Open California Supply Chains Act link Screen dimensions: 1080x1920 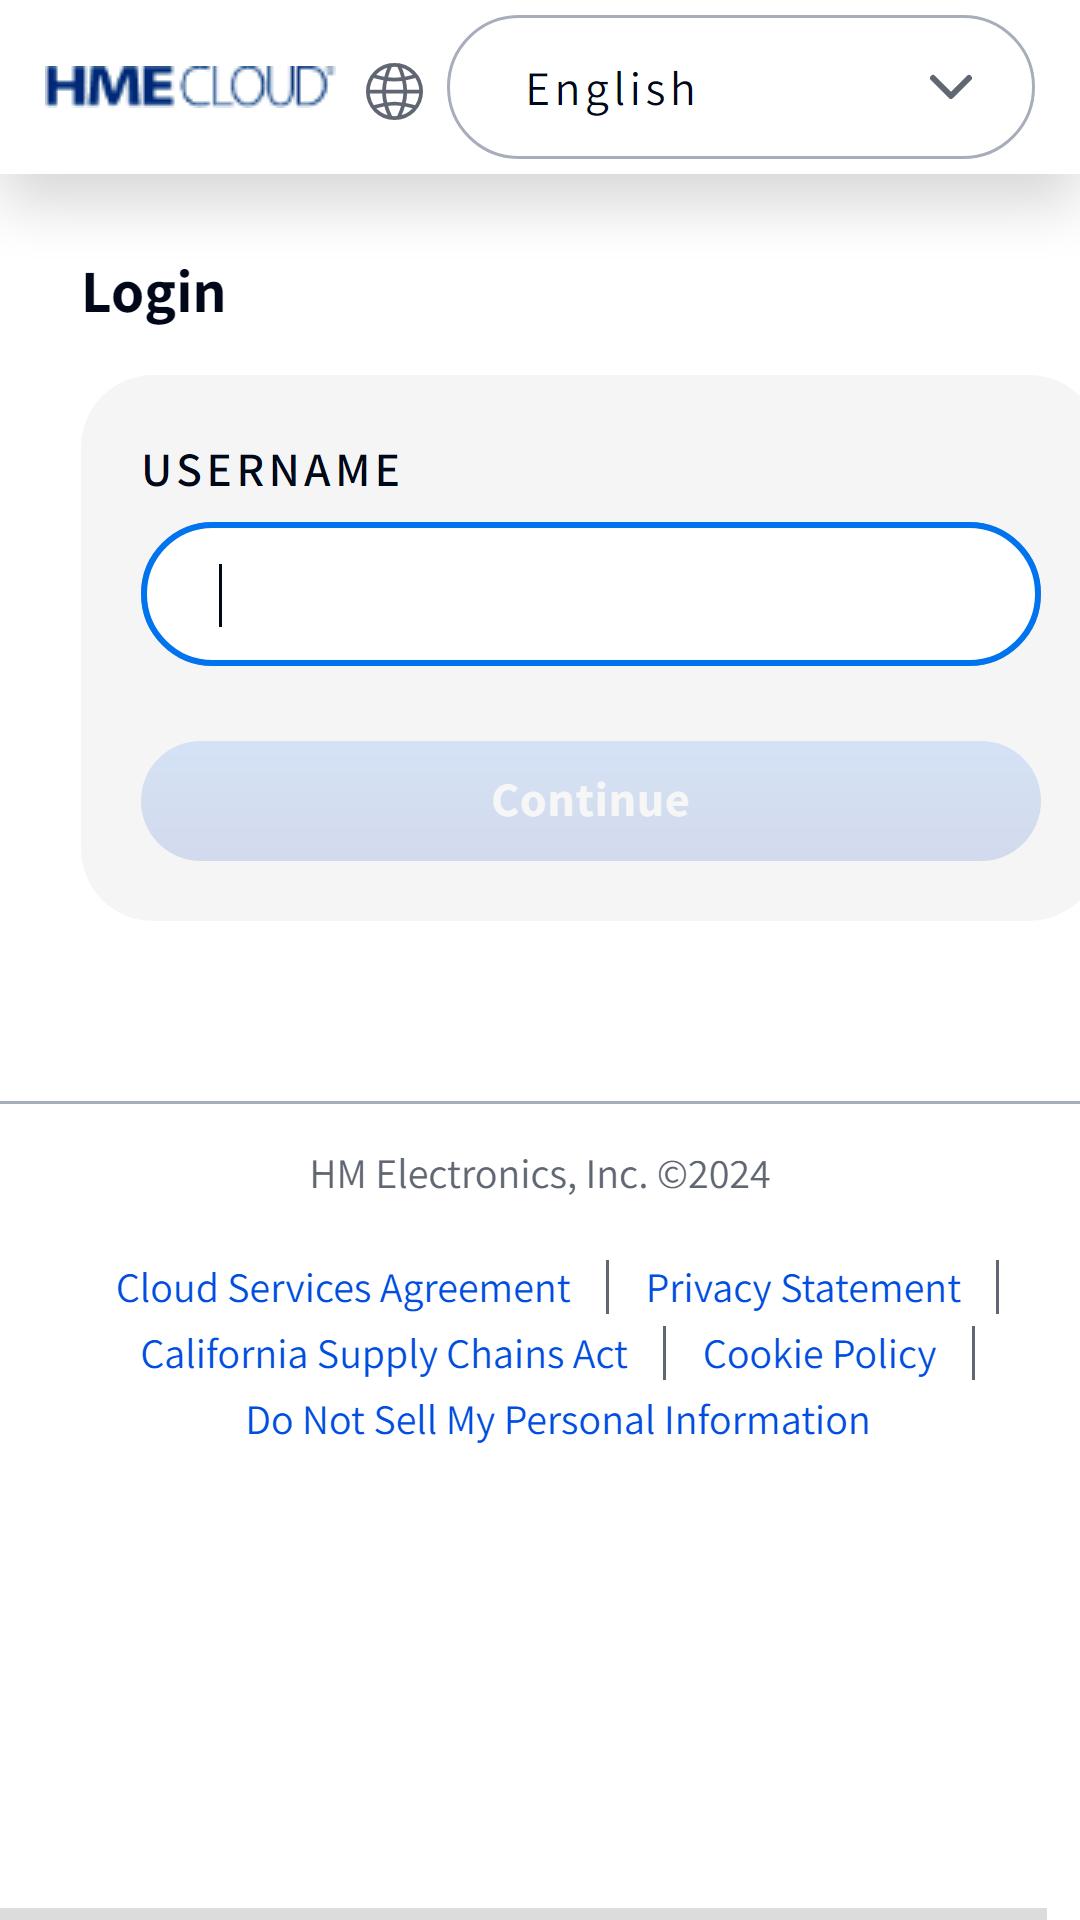(384, 1354)
